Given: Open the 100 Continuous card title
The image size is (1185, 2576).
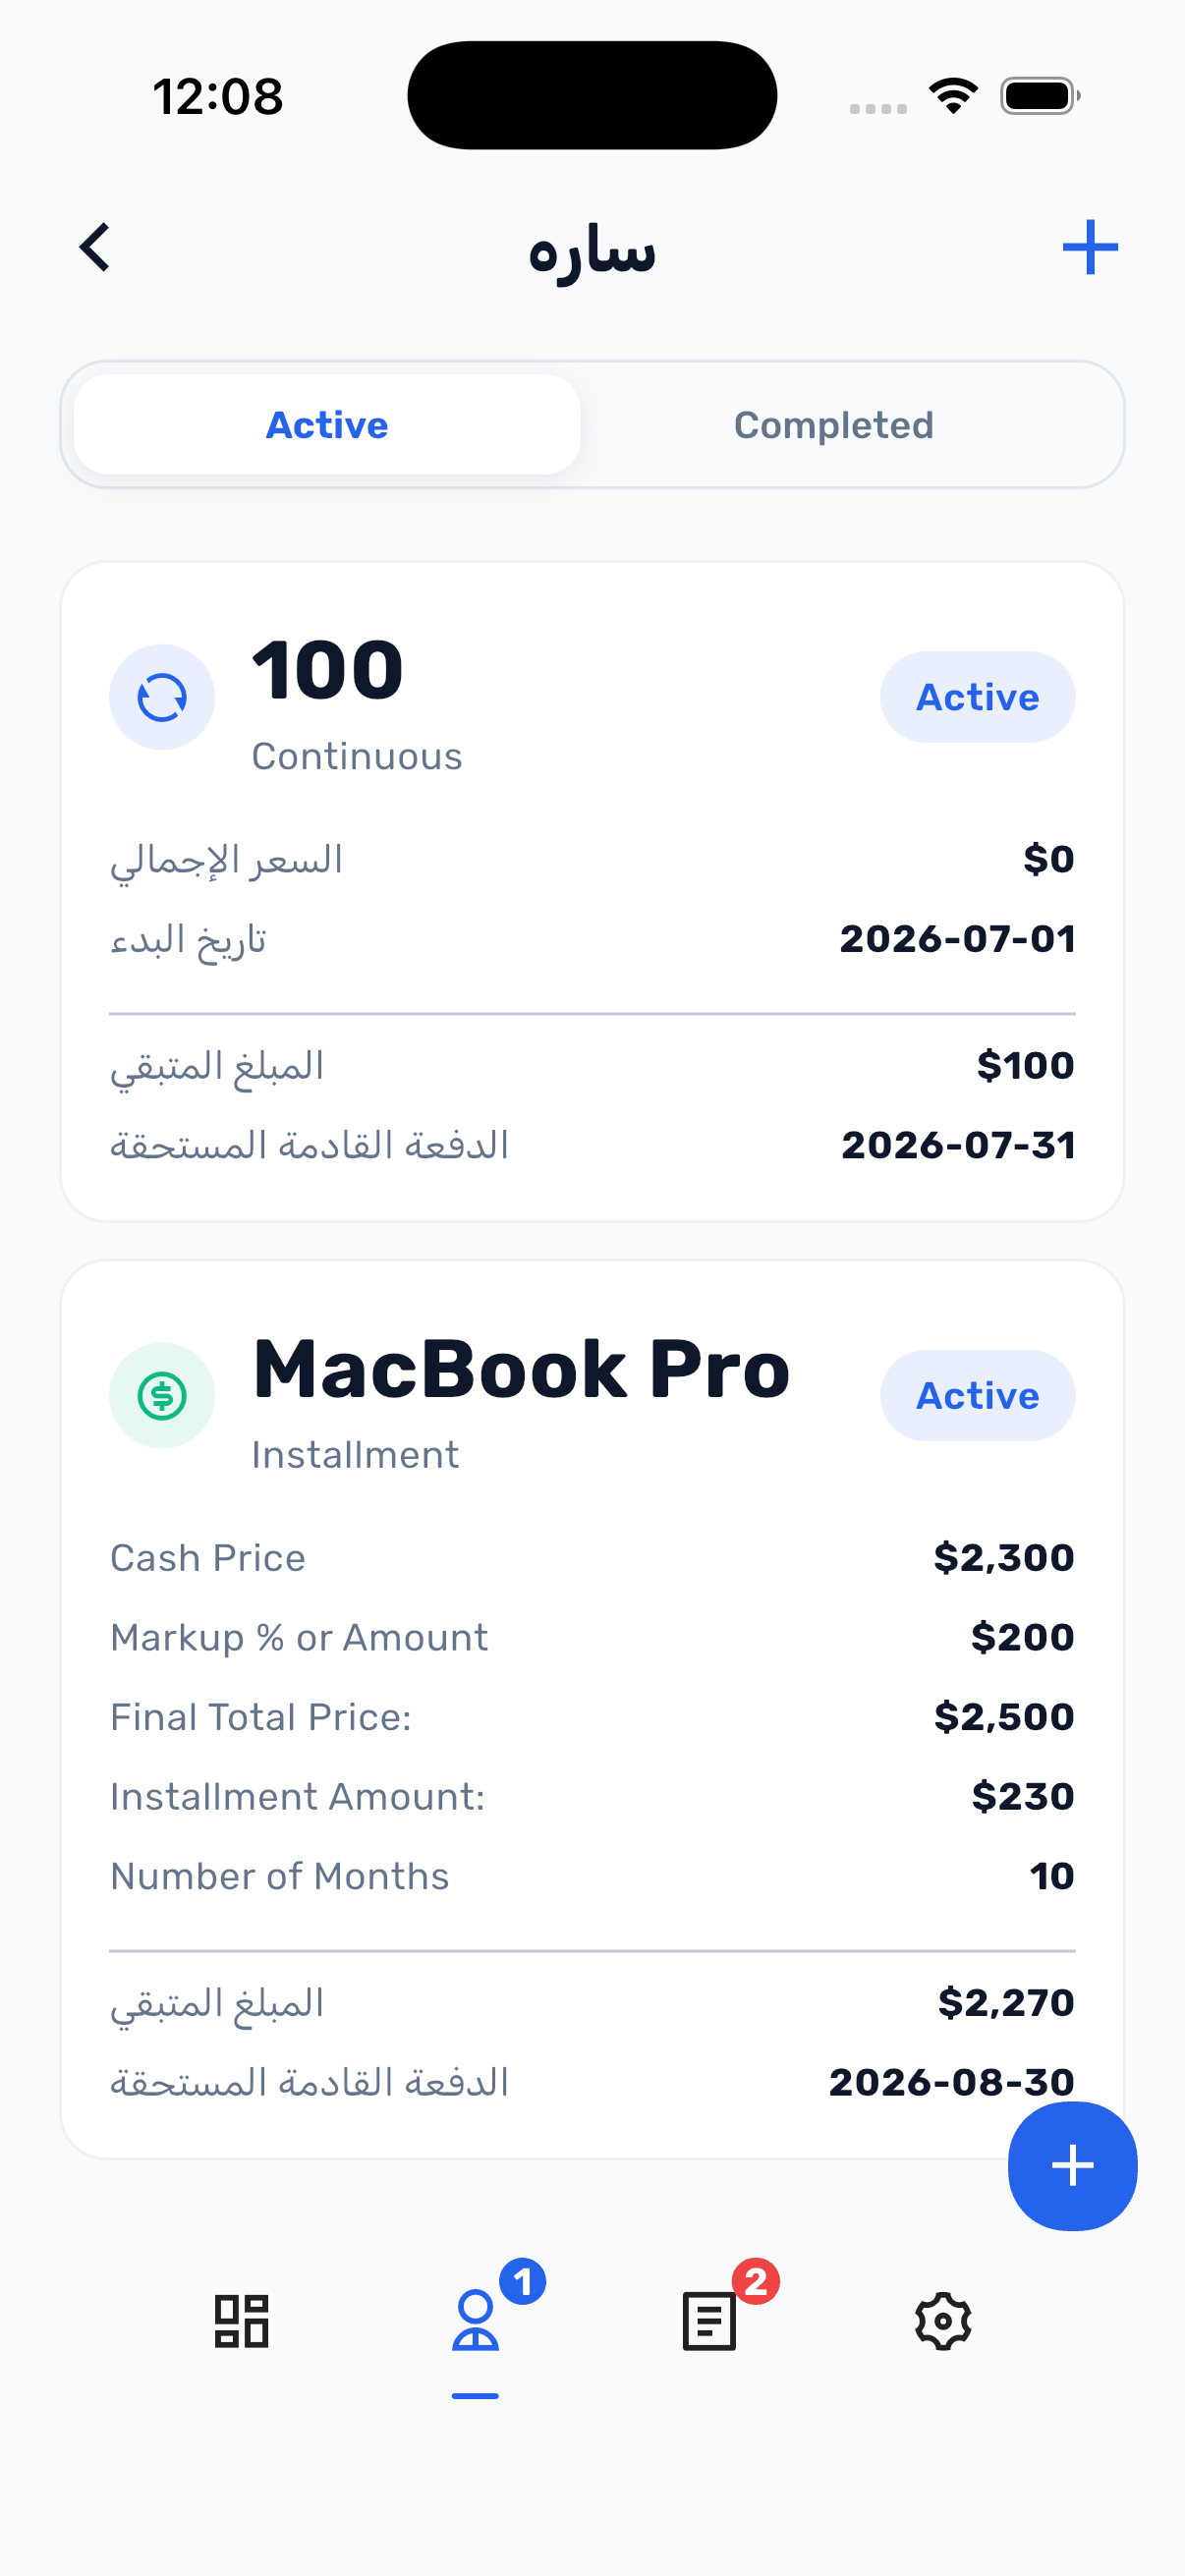Looking at the screenshot, I should [x=327, y=670].
